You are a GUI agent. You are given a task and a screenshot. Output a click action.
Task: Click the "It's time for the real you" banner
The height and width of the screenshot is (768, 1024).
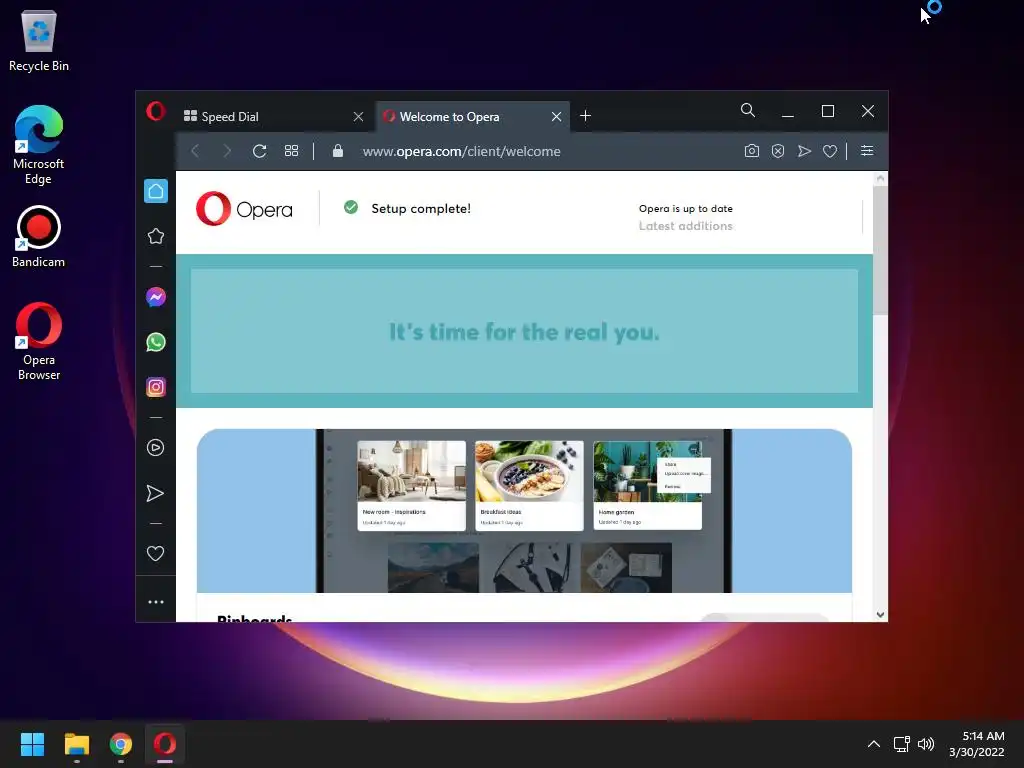coord(524,331)
